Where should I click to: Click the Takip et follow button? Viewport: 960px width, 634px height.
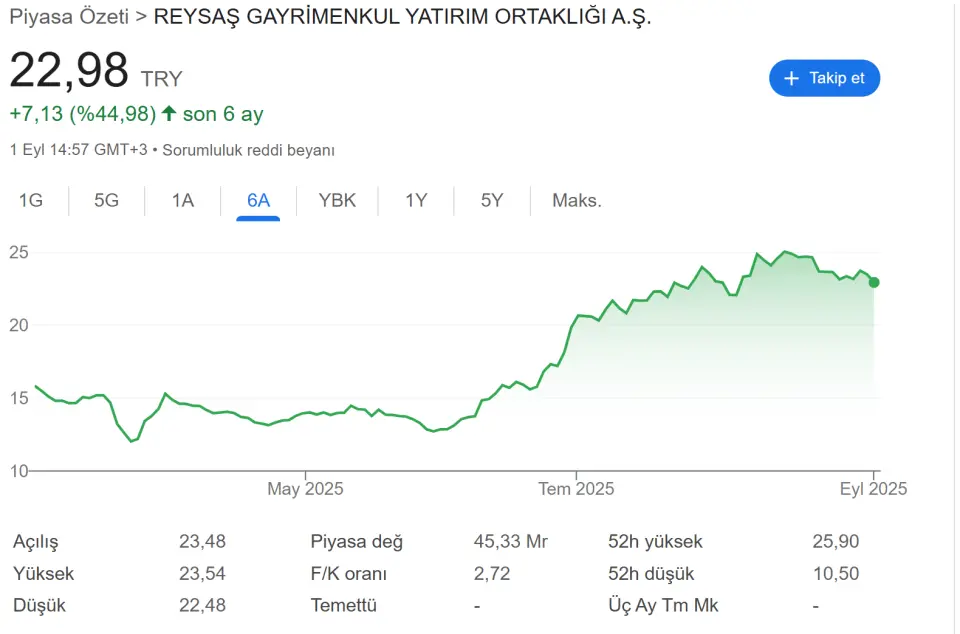coord(824,78)
